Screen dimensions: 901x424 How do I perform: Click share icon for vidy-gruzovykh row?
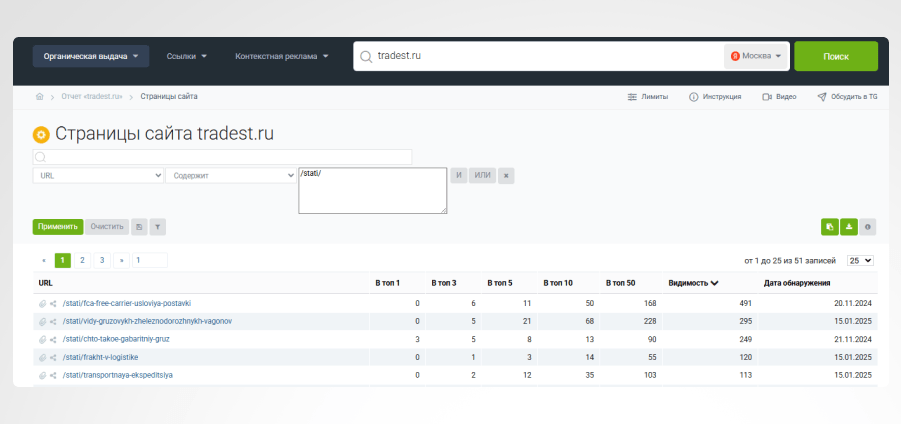click(x=53, y=322)
